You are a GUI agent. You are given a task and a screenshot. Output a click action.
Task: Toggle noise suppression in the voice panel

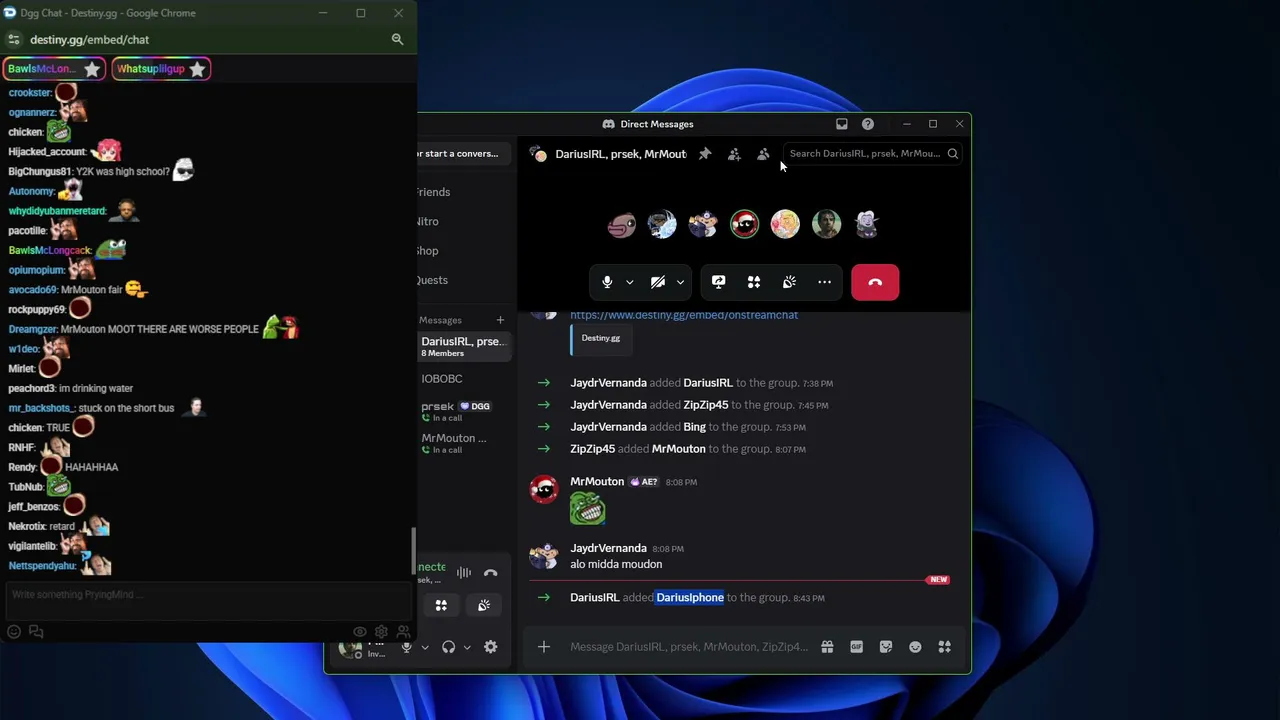tap(464, 573)
